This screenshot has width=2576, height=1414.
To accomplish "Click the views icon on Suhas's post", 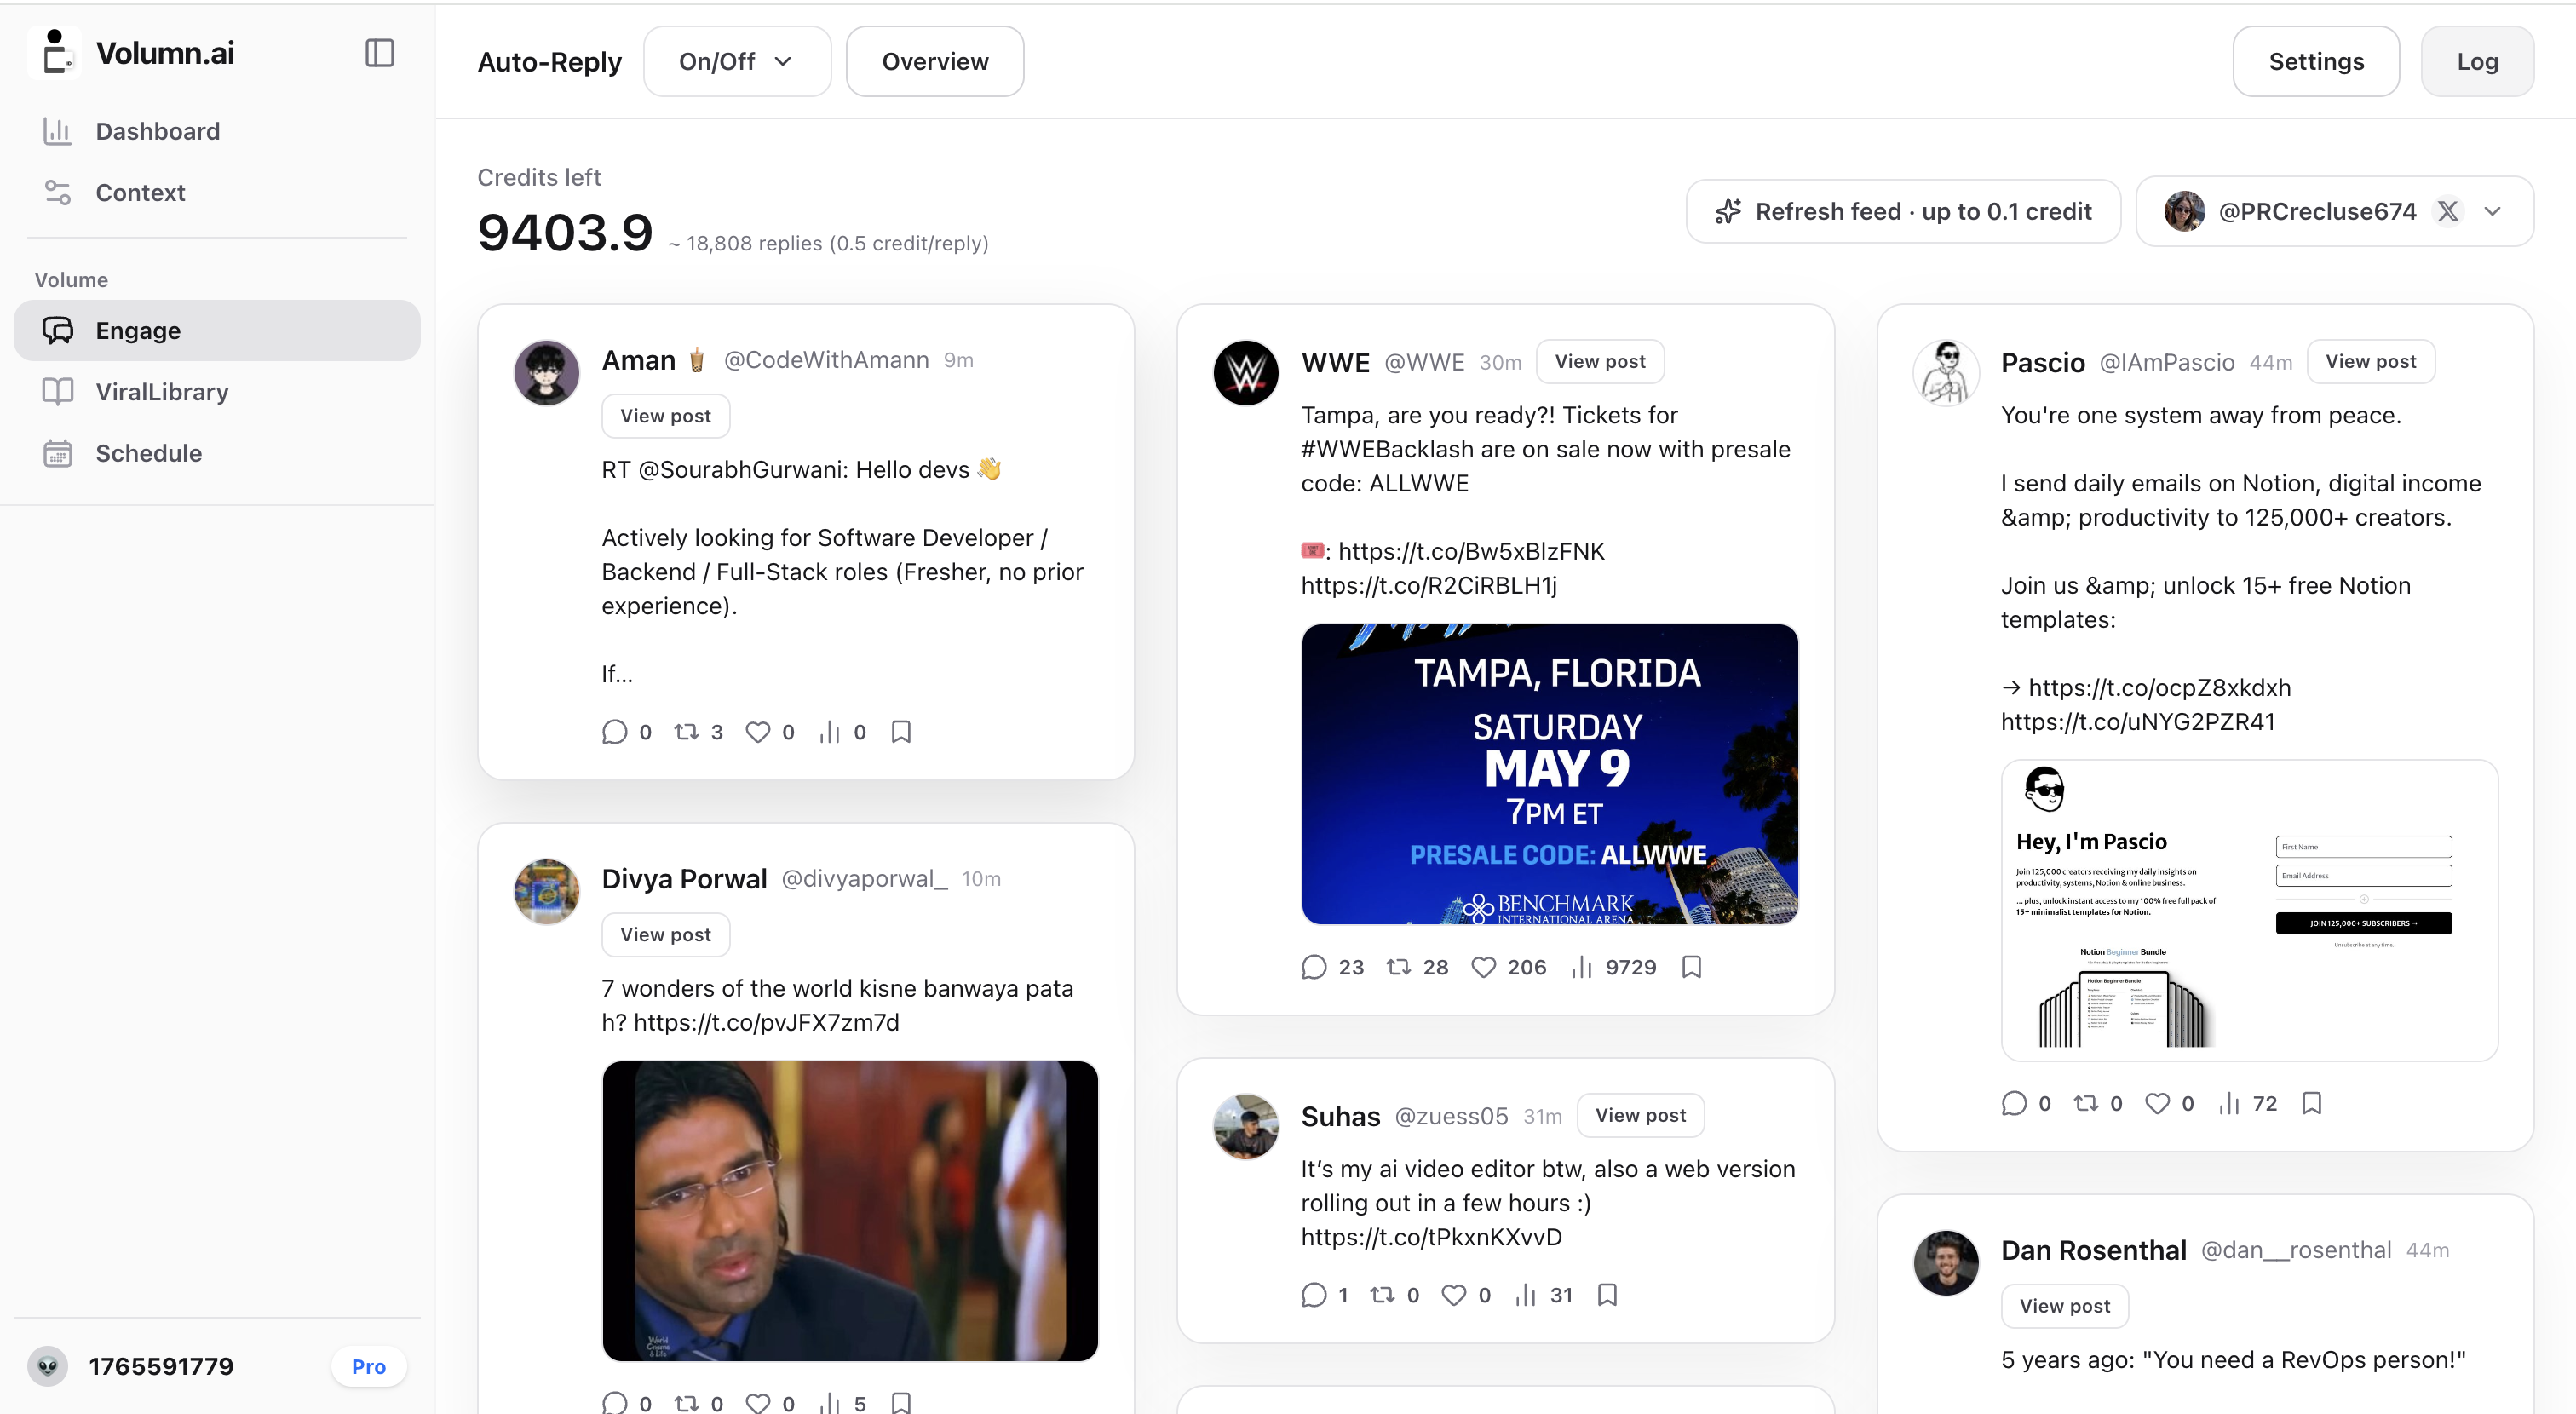I will 1525,1295.
